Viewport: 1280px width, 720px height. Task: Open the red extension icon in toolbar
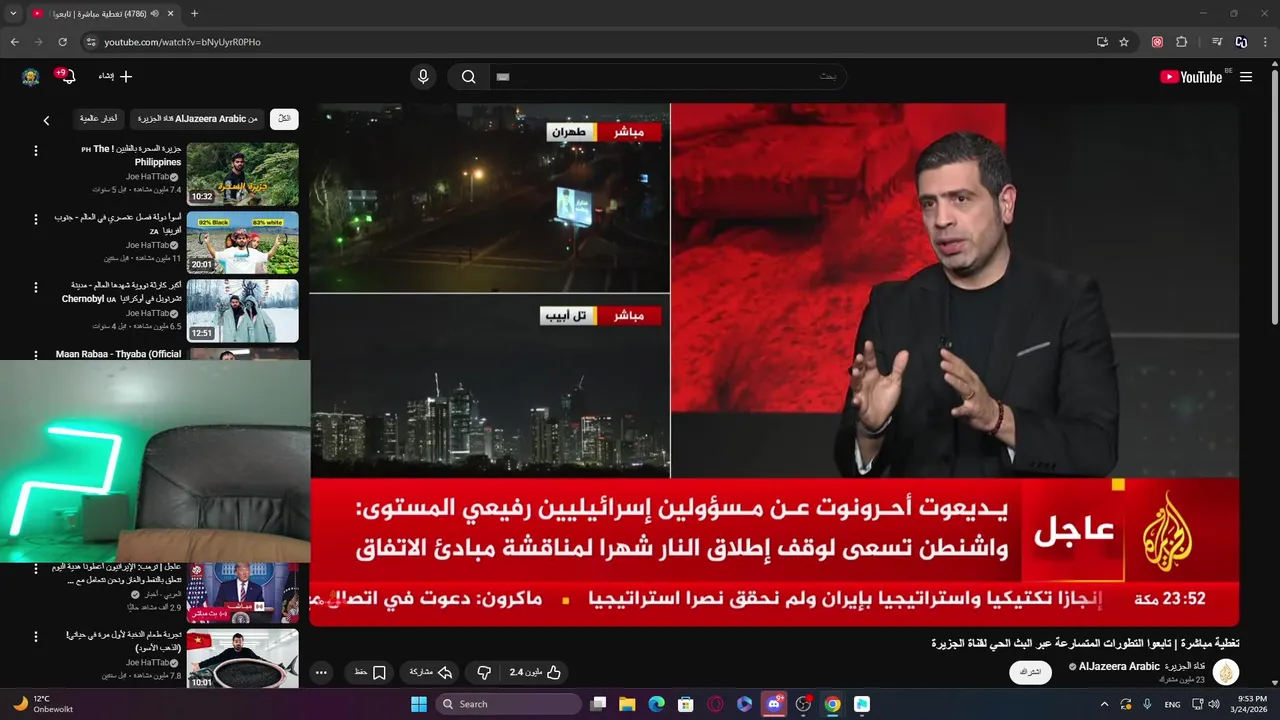tap(1157, 42)
